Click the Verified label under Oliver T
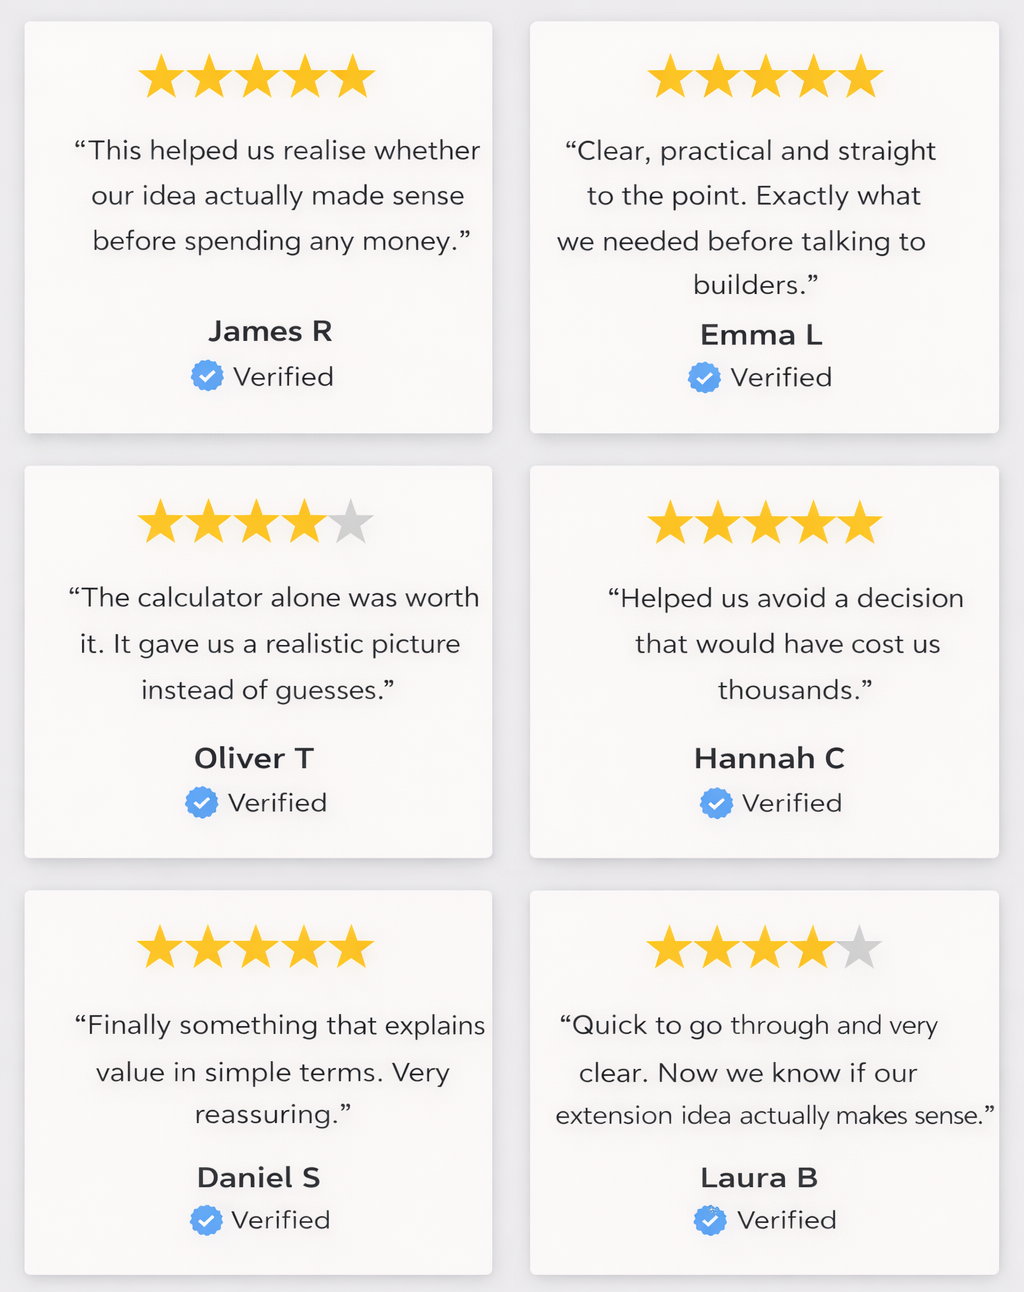The width and height of the screenshot is (1024, 1292). pos(277,802)
